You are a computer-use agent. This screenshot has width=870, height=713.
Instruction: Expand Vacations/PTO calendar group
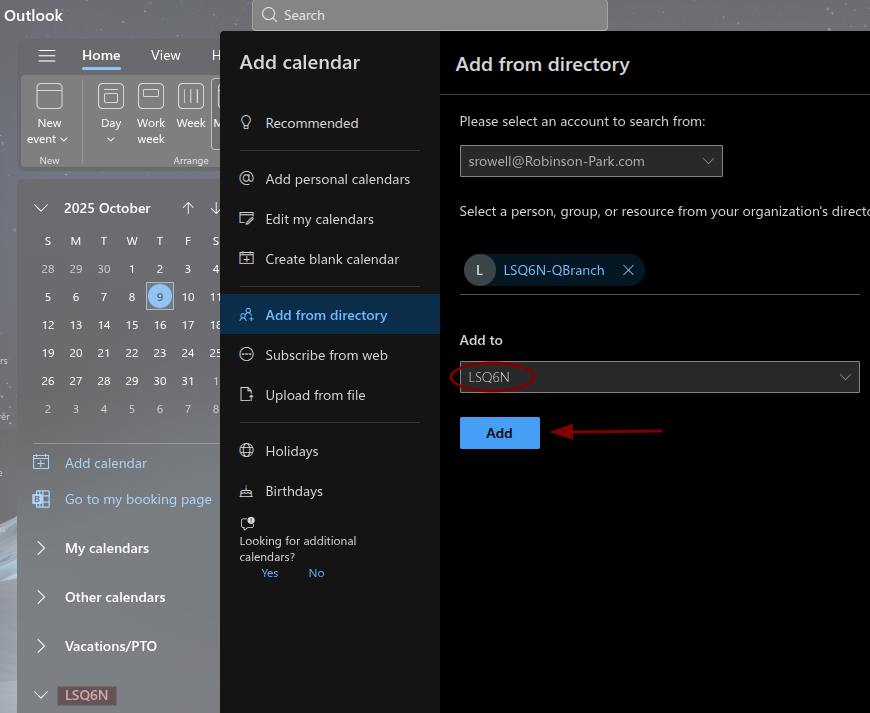[41, 646]
